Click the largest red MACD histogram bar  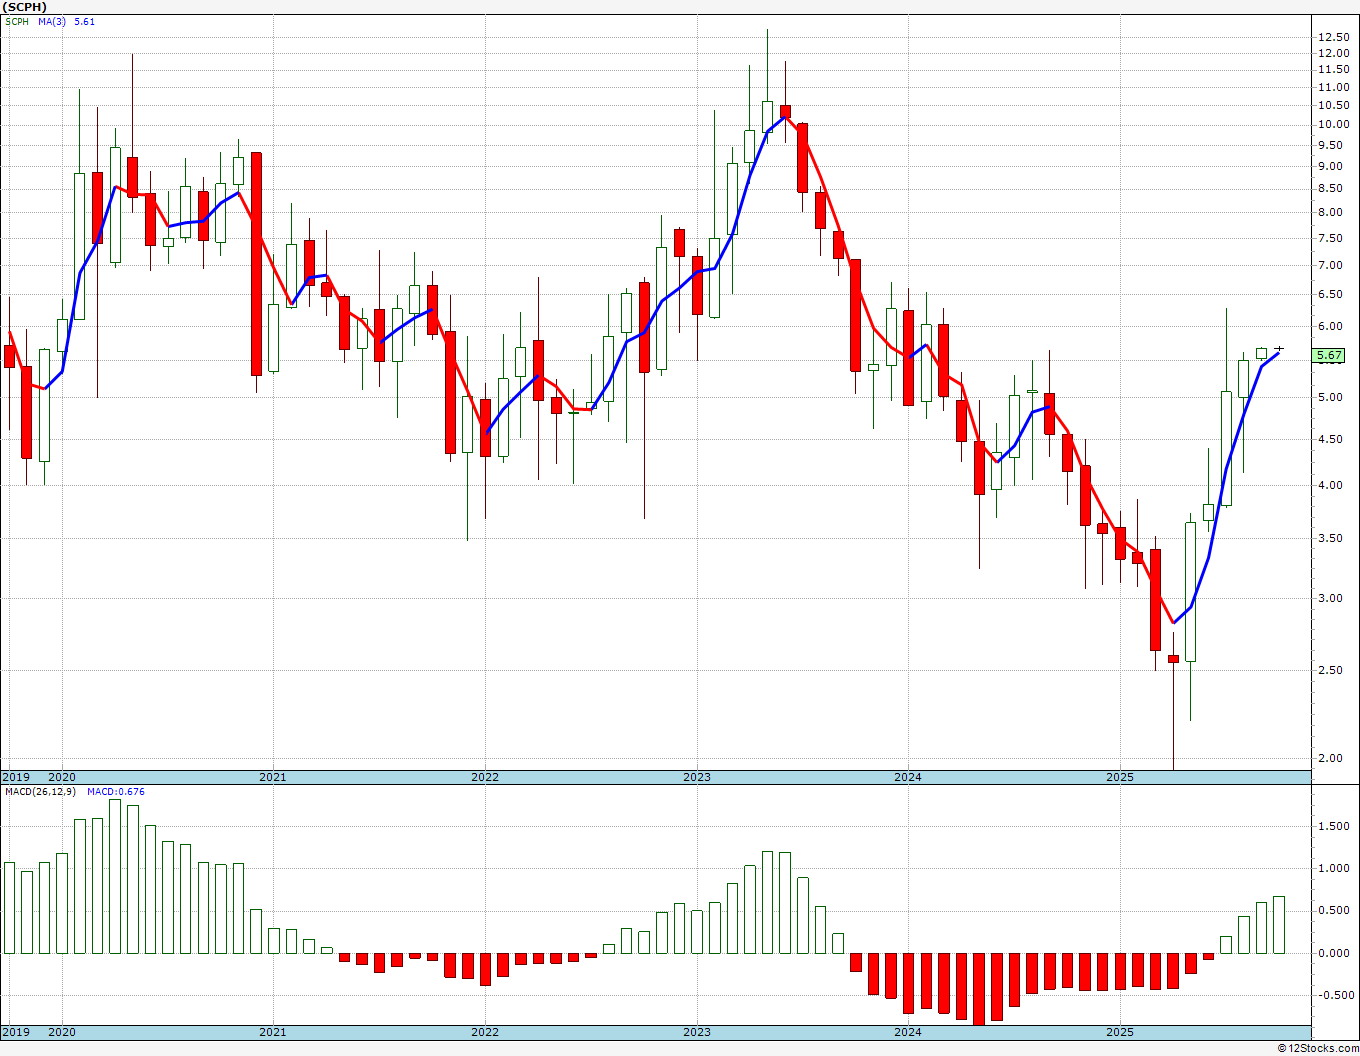pyautogui.click(x=979, y=989)
